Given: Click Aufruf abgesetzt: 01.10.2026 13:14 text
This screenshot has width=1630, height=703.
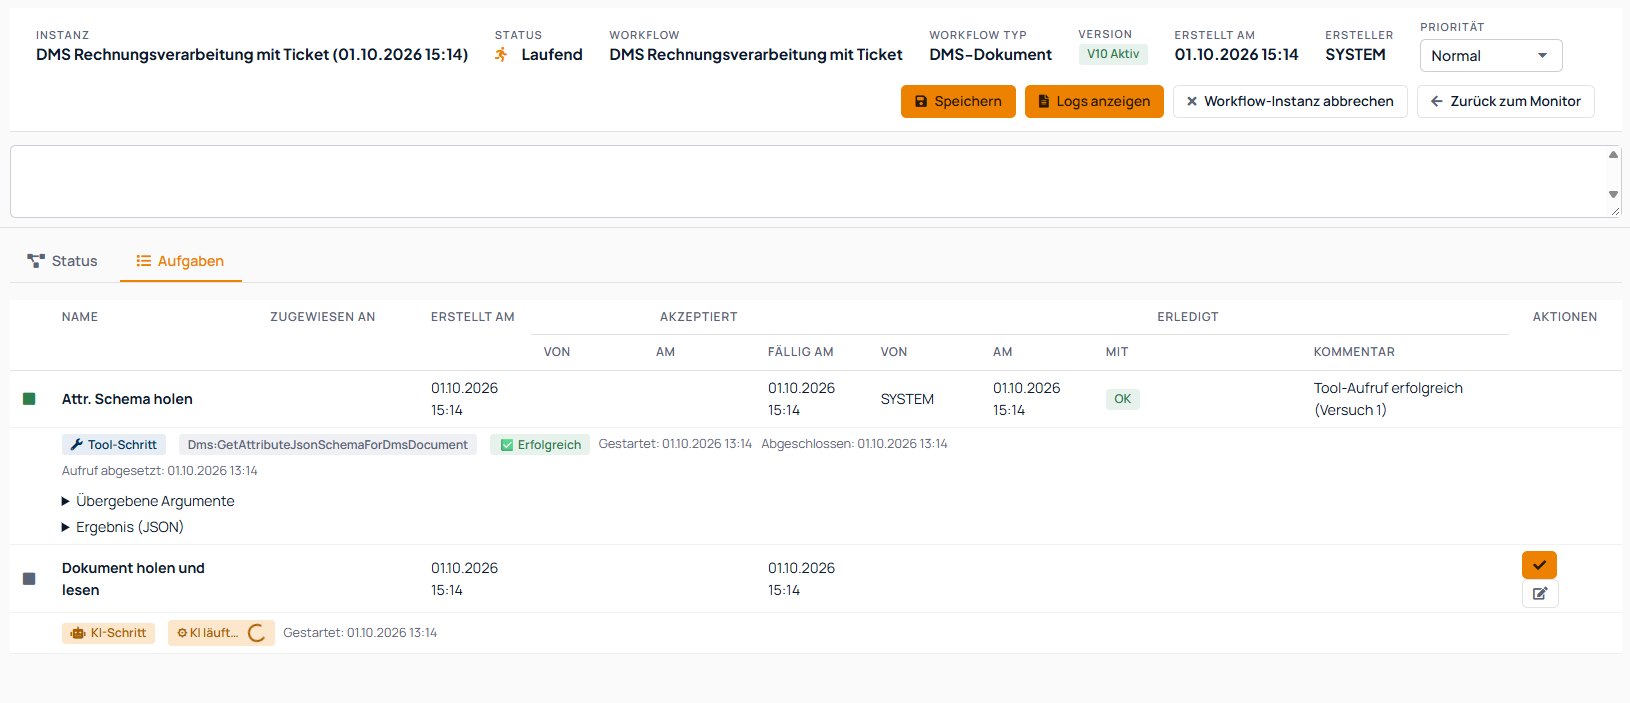Looking at the screenshot, I should [160, 471].
